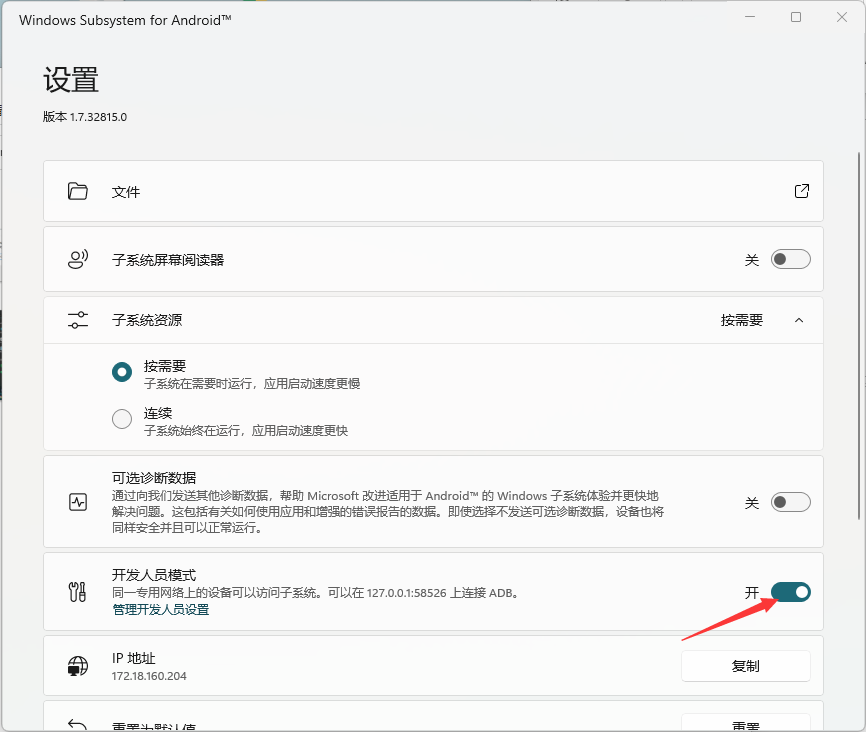Minimize the Windows Subsystem for Android window
Screen dimensions: 866x732
pos(749,17)
